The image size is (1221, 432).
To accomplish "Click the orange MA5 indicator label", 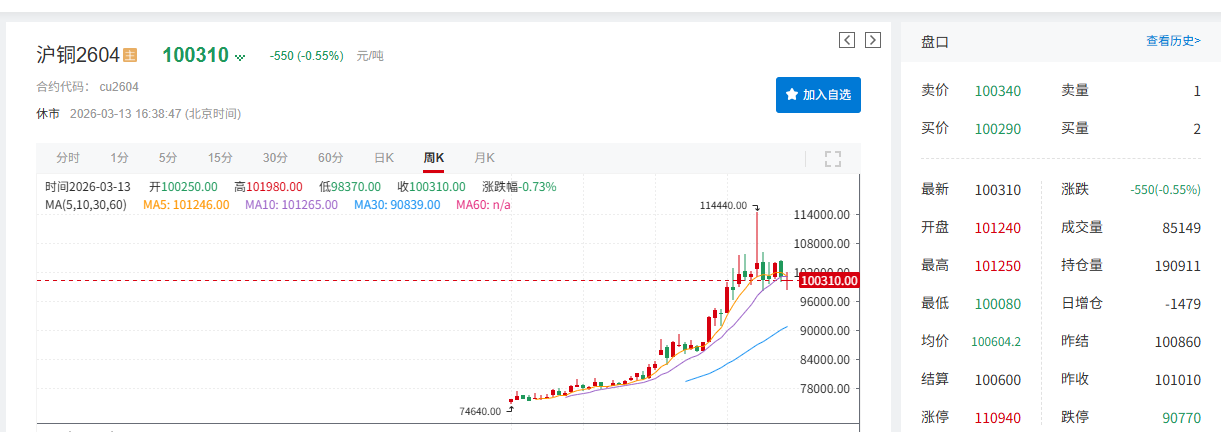I will [x=186, y=204].
